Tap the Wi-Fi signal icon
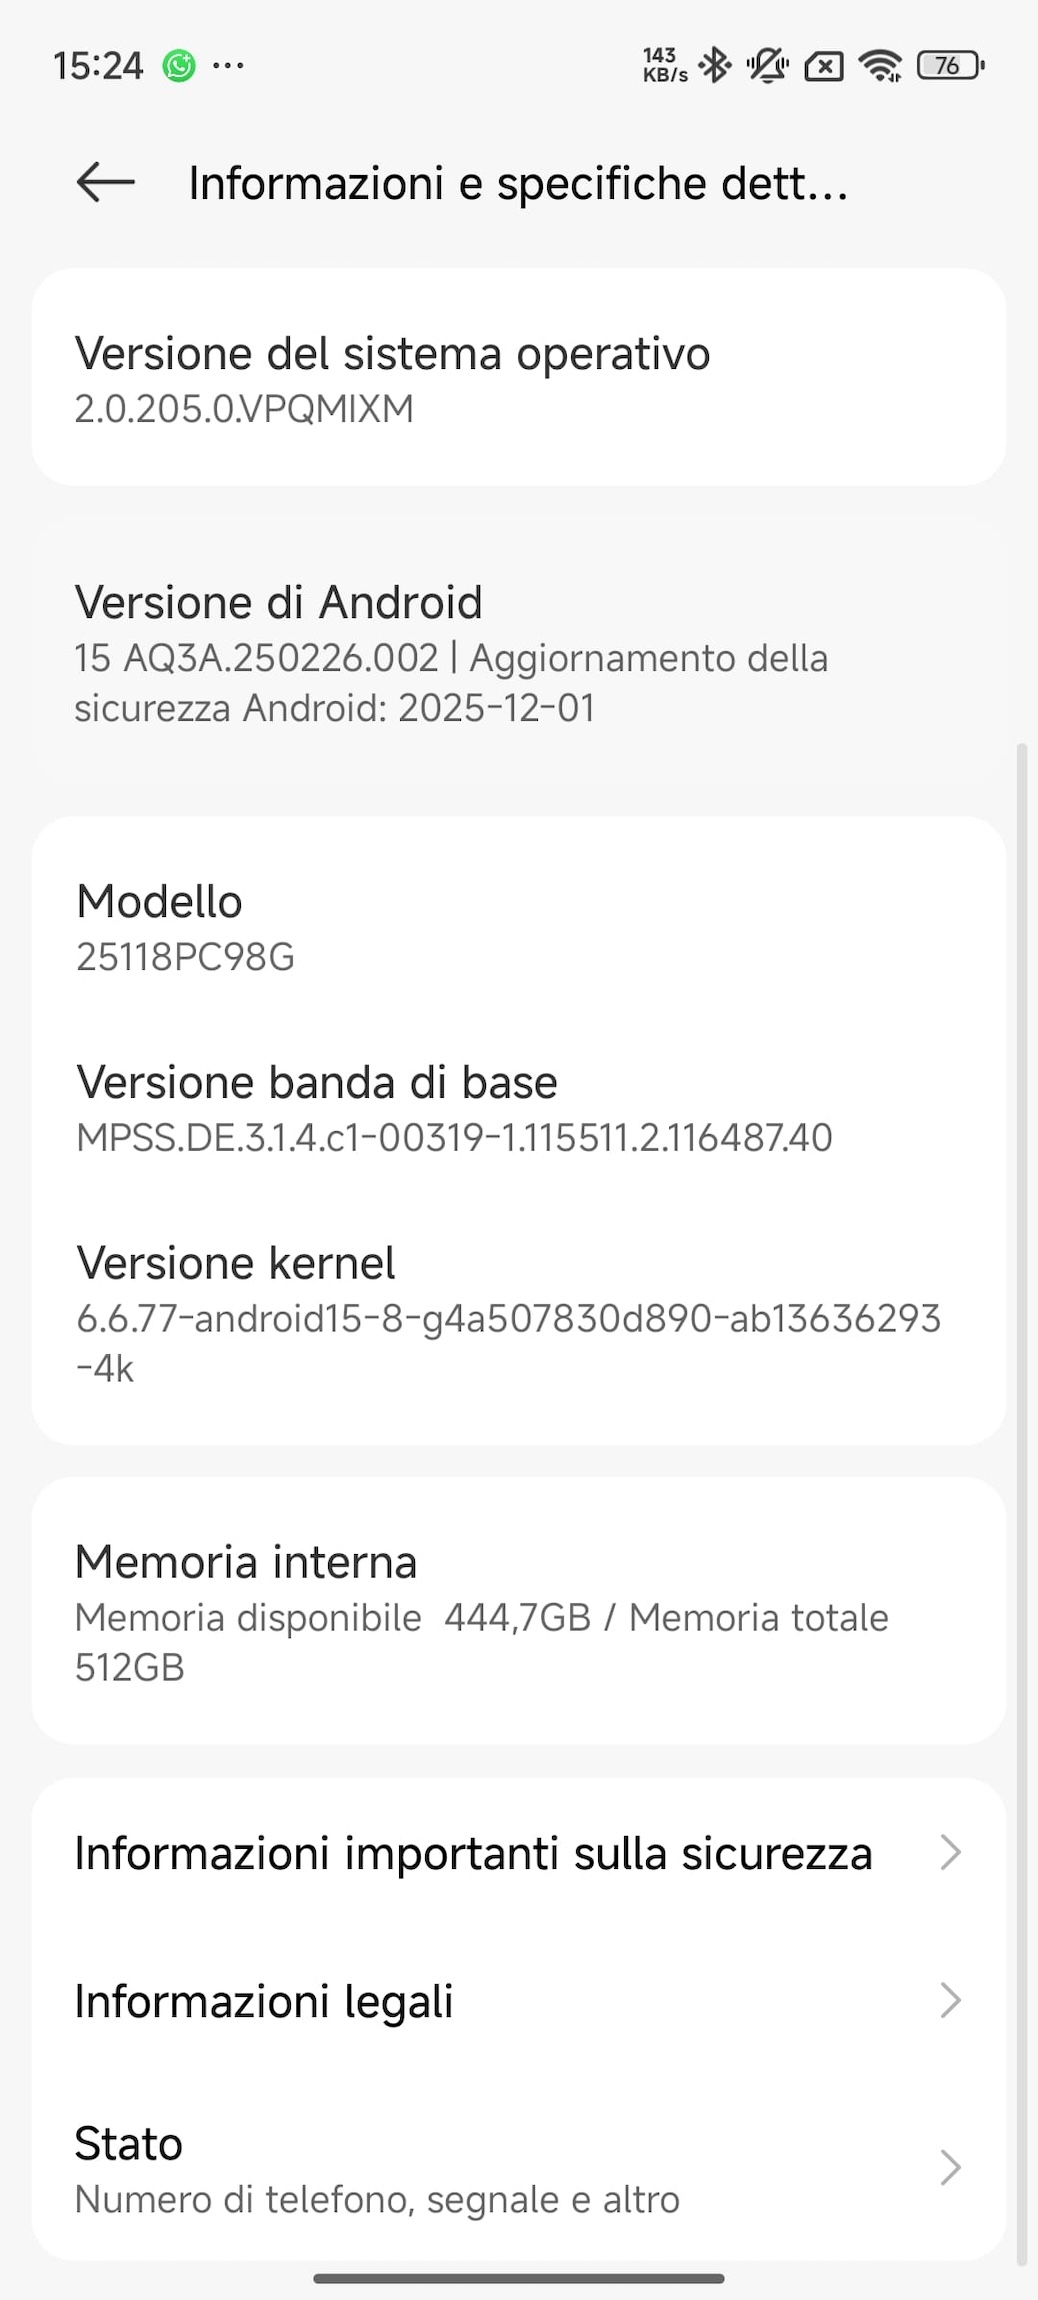Image resolution: width=1038 pixels, height=2300 pixels. (x=880, y=66)
